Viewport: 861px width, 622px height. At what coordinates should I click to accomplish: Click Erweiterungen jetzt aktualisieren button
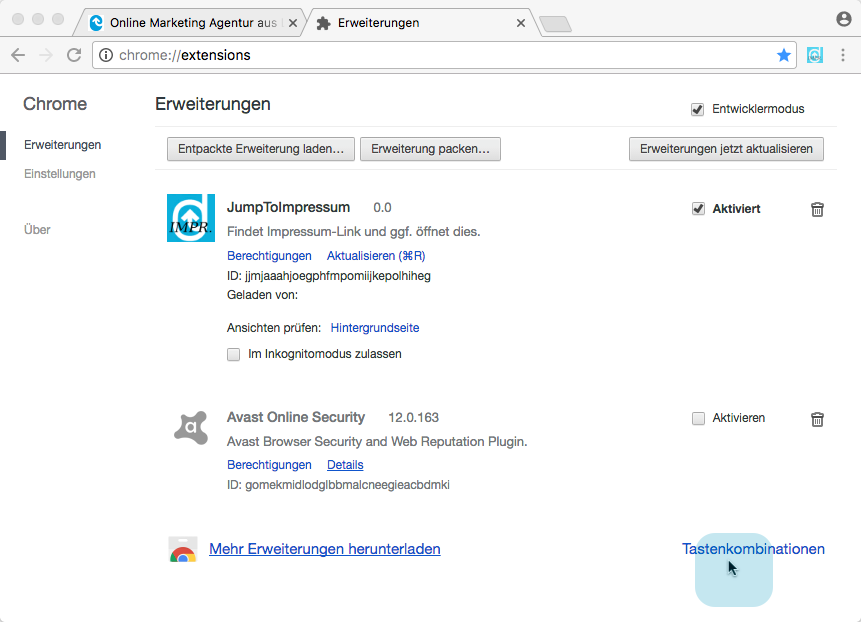click(726, 149)
